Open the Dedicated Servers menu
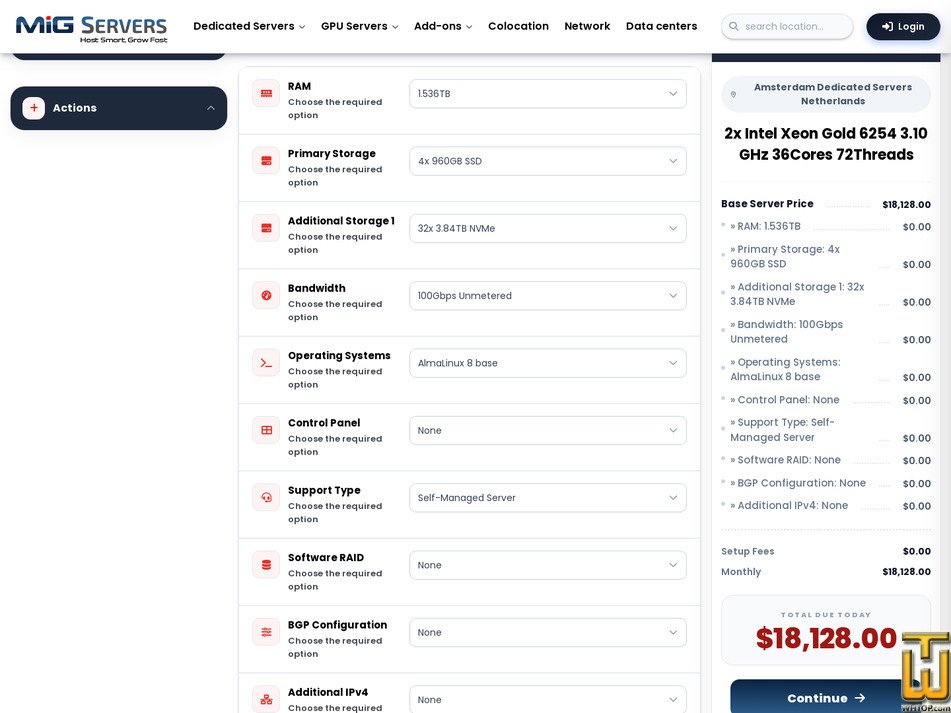 [x=249, y=26]
